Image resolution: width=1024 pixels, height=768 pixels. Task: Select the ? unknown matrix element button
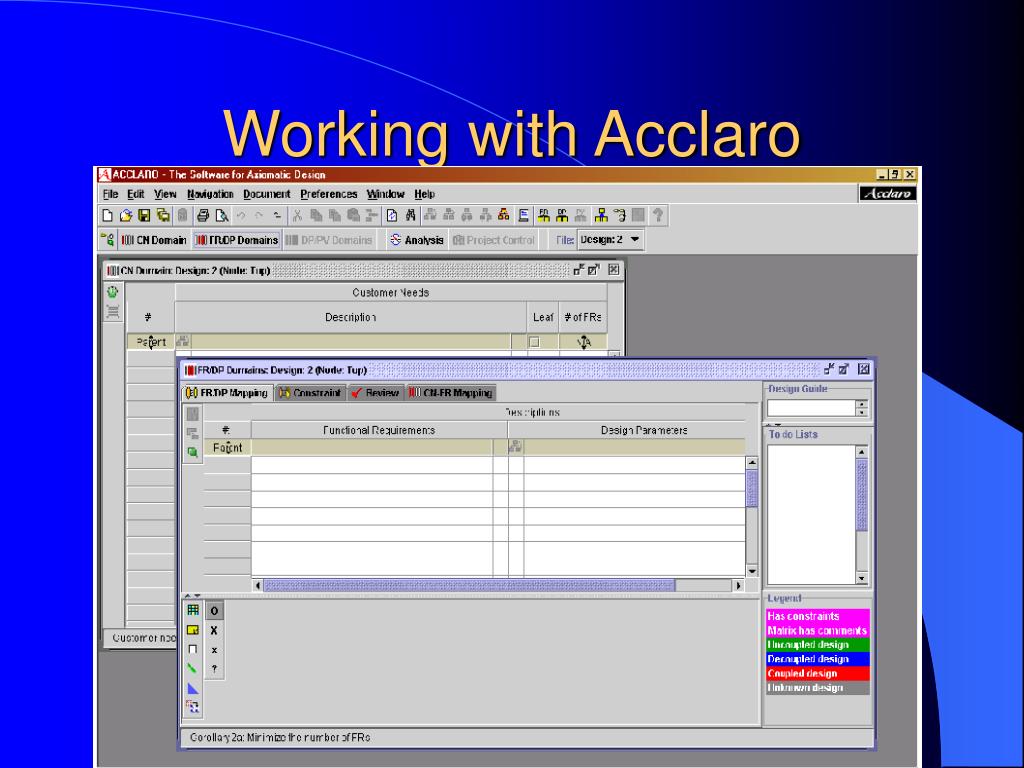coord(214,669)
